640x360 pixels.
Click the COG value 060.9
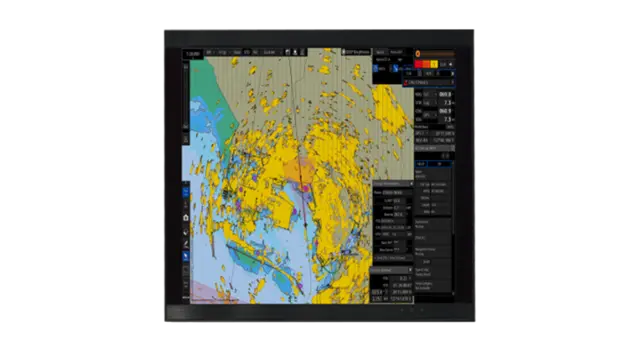(x=445, y=111)
